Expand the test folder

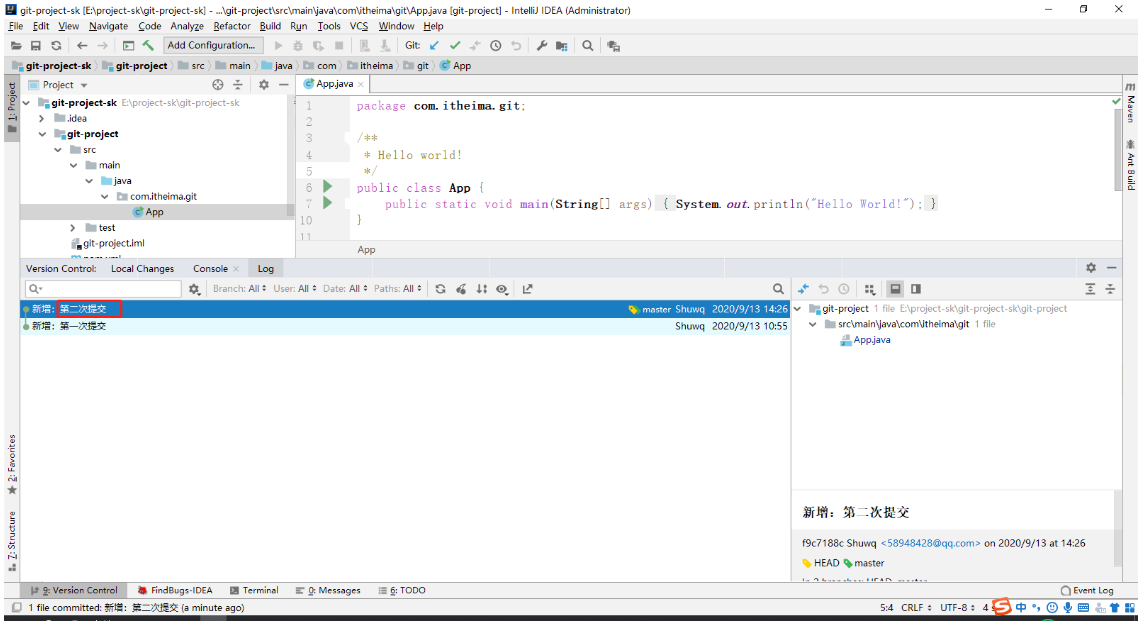pos(73,227)
